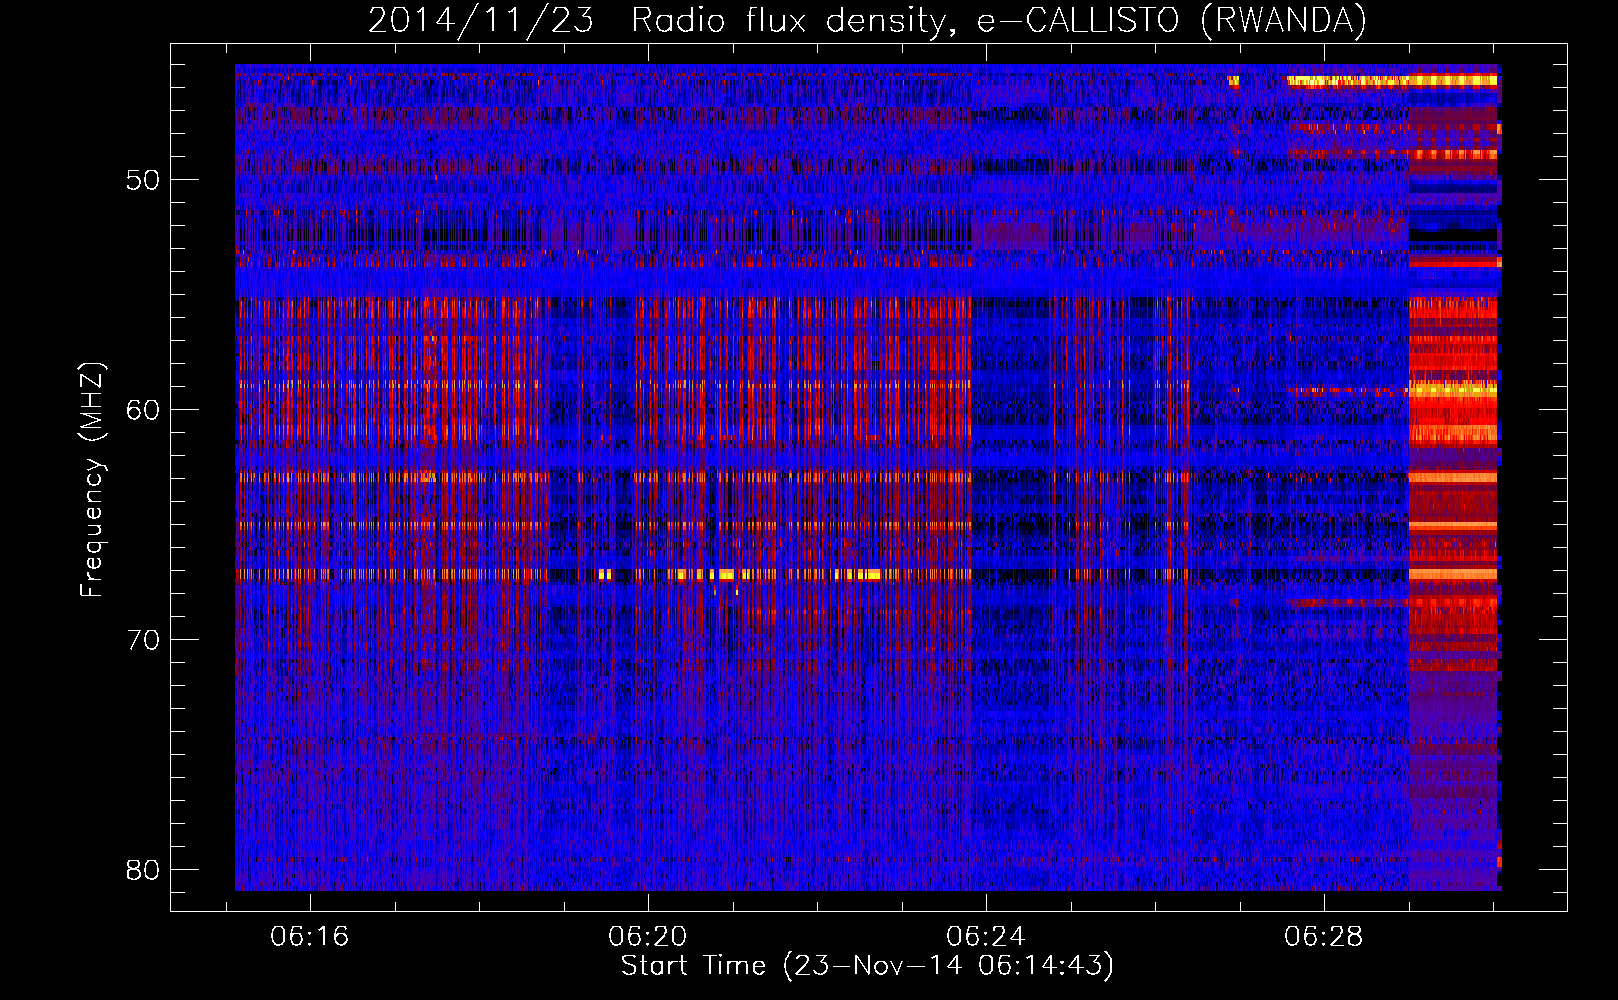
Task: Select the 06:24 time tick label
Action: pyautogui.click(x=985, y=937)
